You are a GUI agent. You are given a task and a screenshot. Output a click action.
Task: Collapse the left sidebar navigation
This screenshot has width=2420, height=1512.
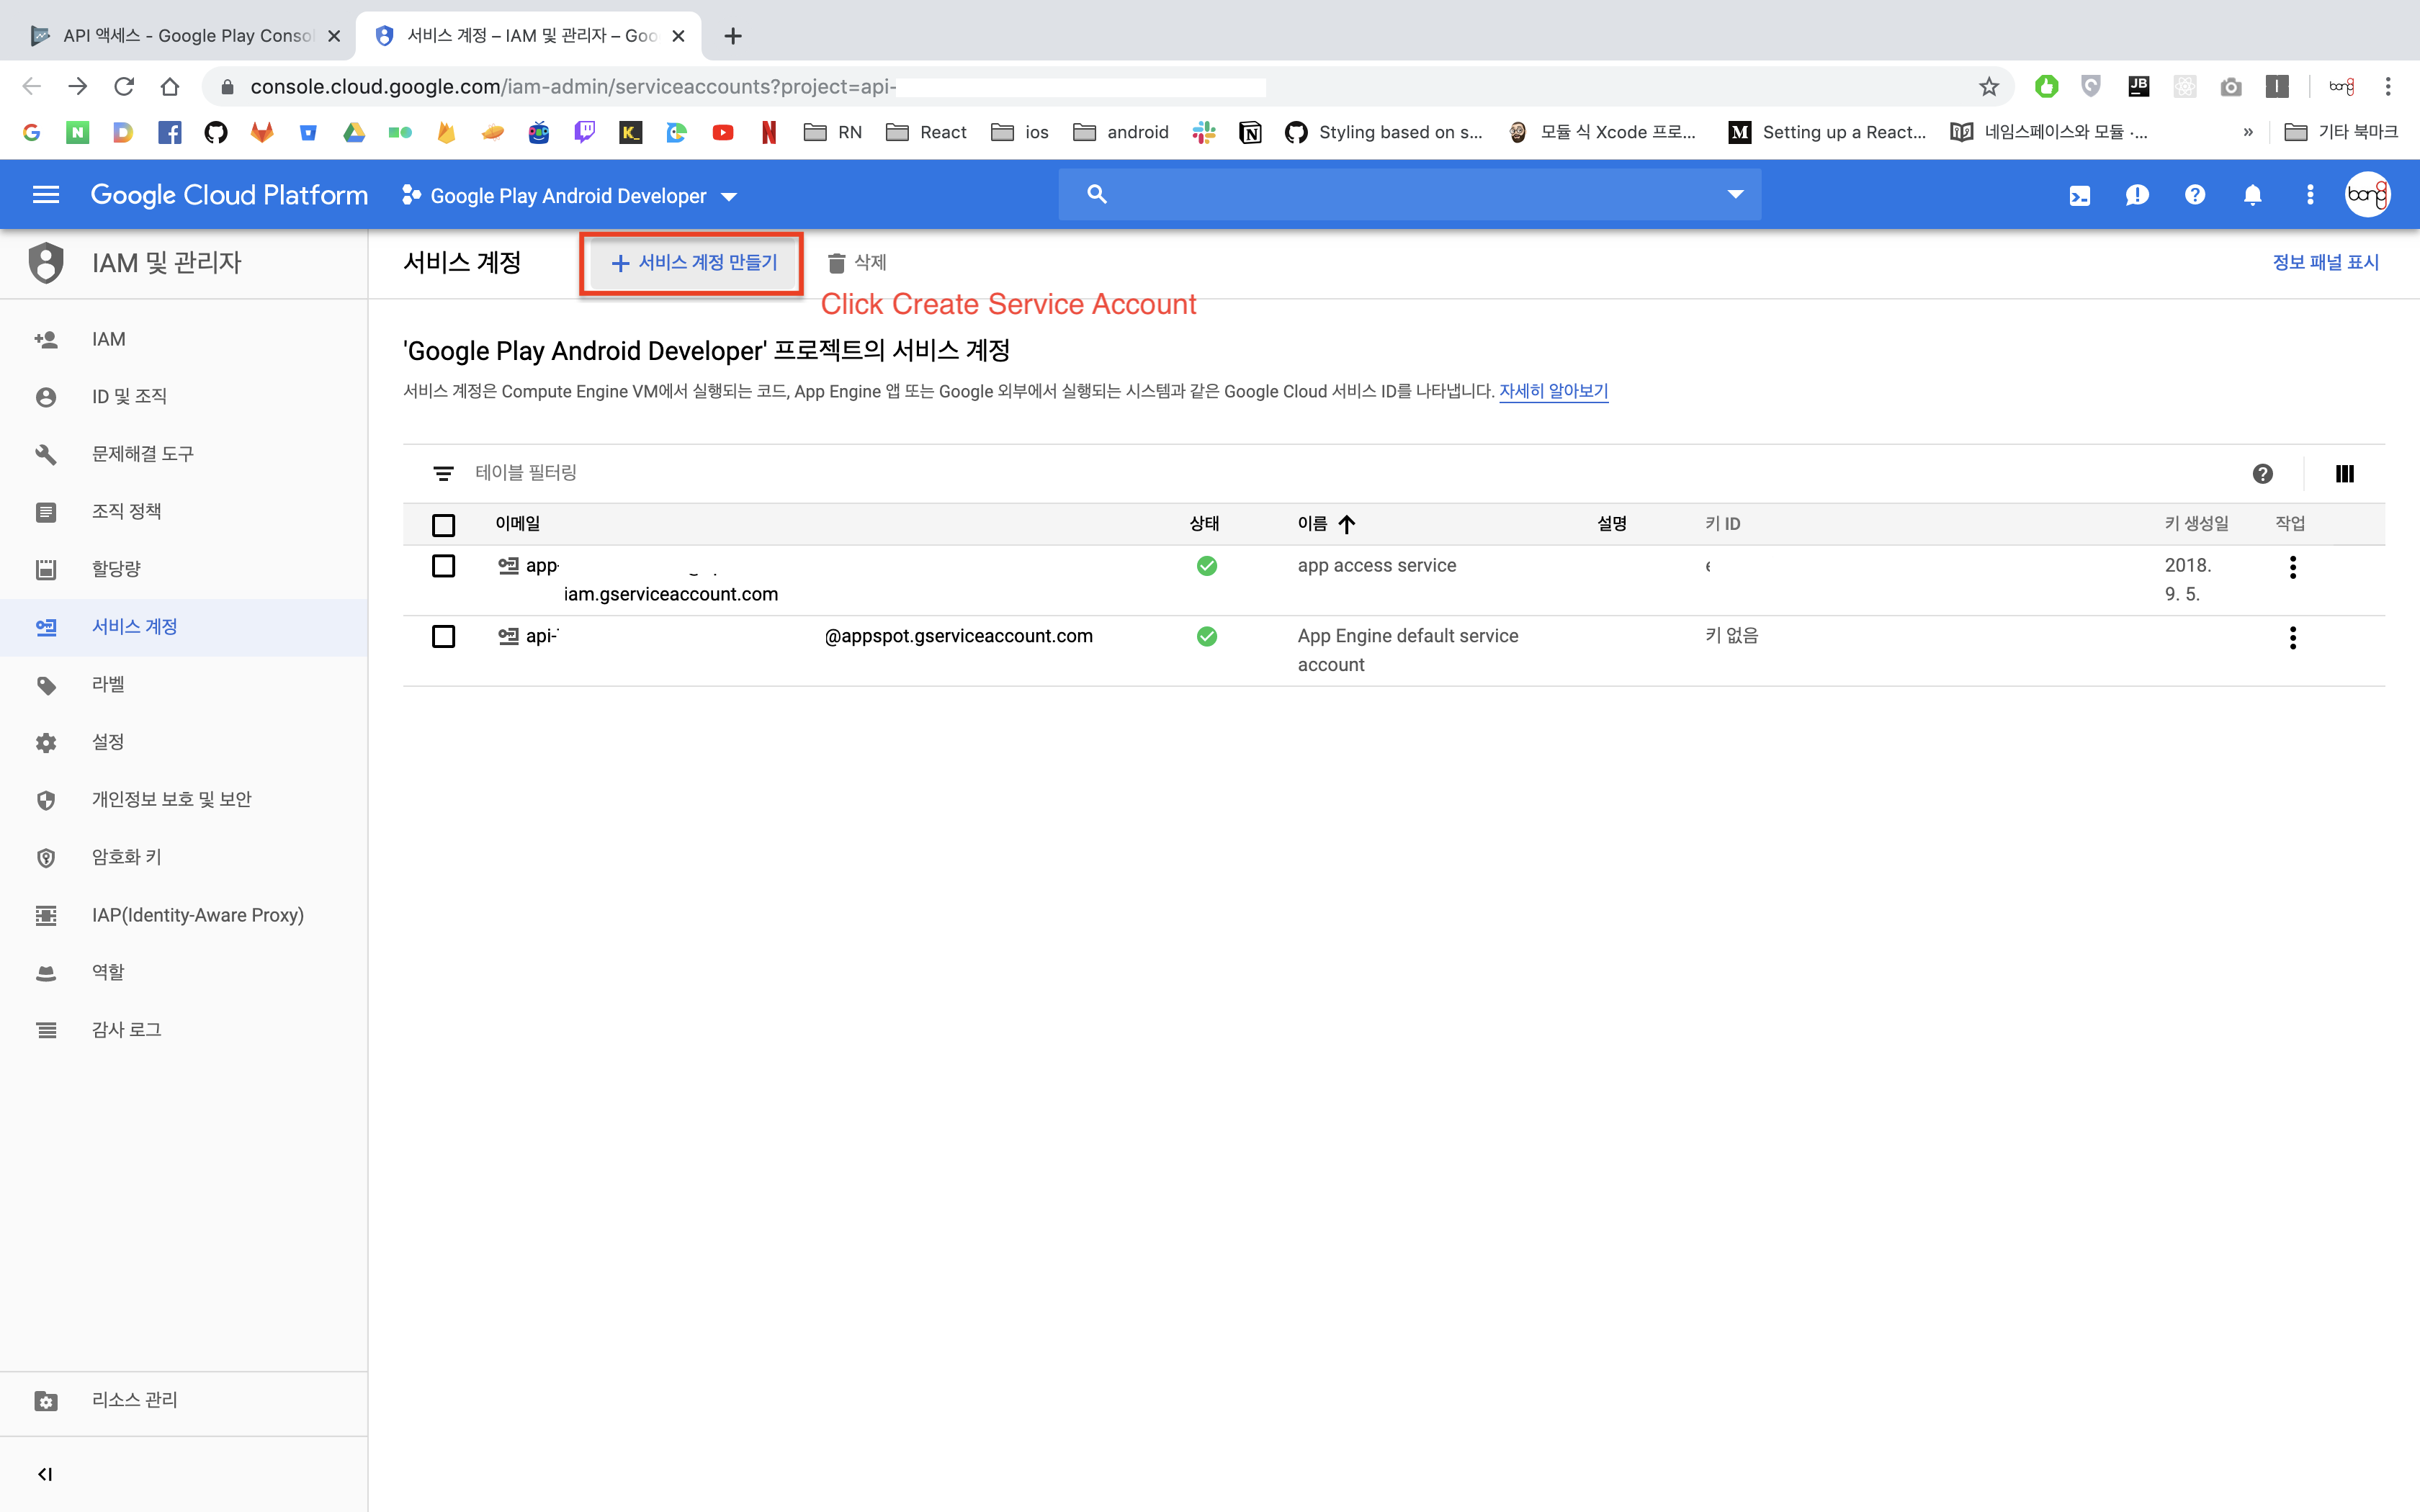click(44, 1473)
